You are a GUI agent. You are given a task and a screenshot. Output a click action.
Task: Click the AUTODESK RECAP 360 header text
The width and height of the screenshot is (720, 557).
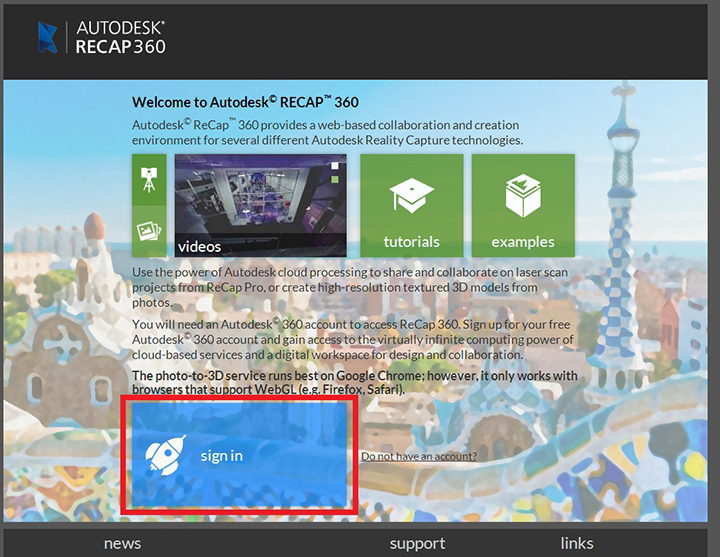pos(120,37)
